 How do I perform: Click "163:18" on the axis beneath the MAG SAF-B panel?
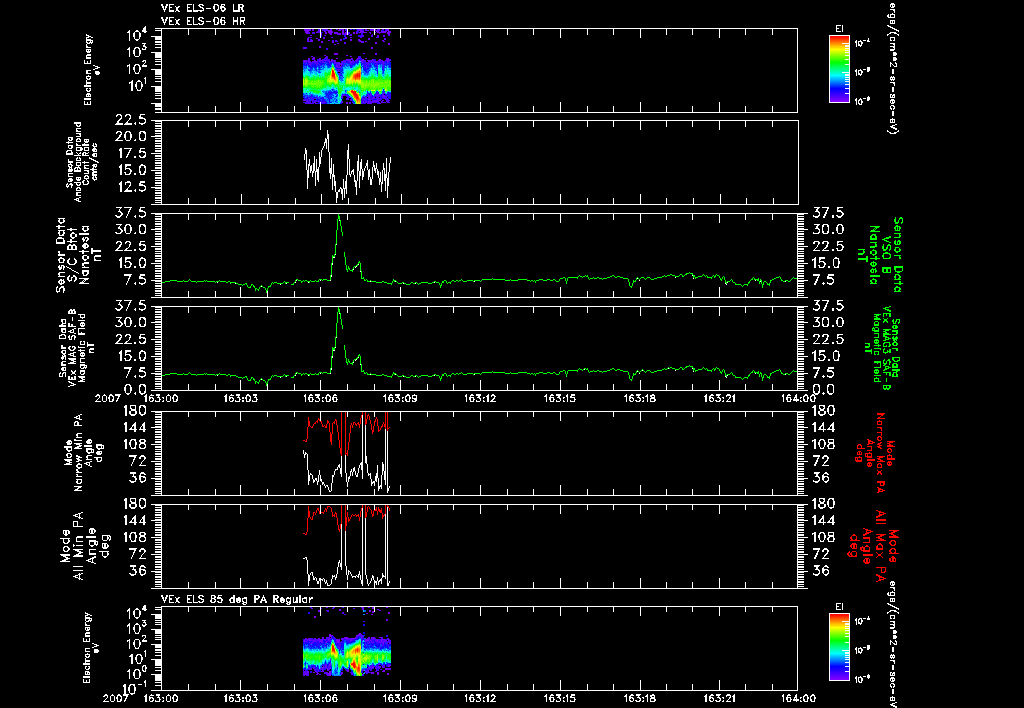640,398
